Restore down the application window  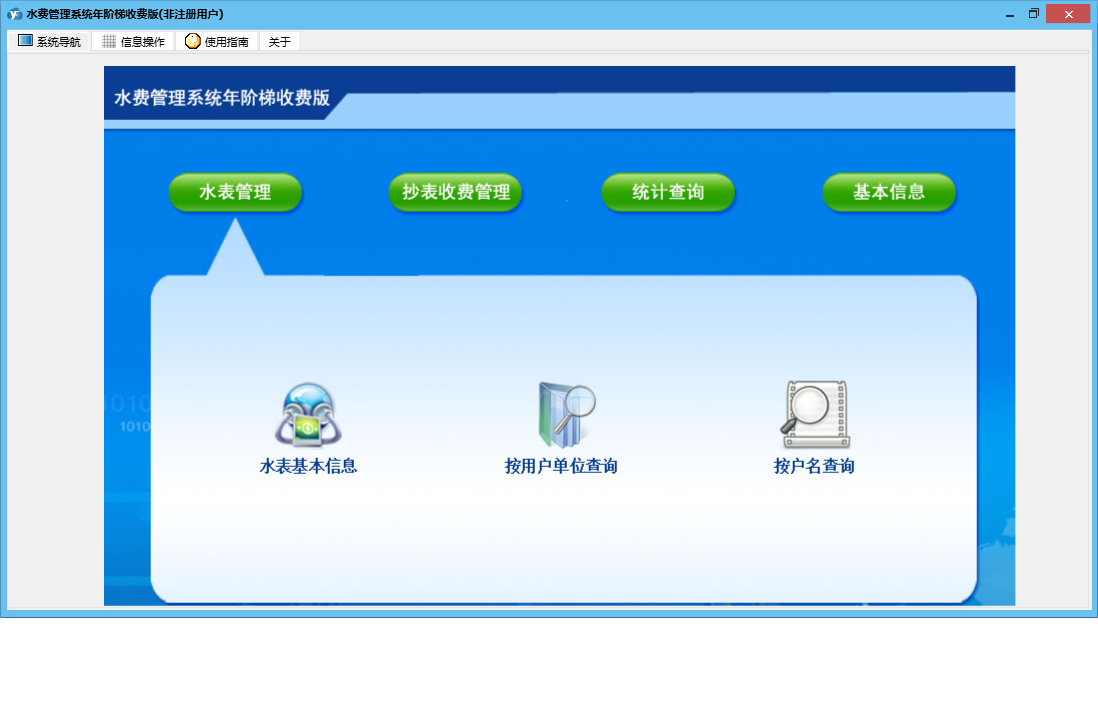click(1034, 14)
